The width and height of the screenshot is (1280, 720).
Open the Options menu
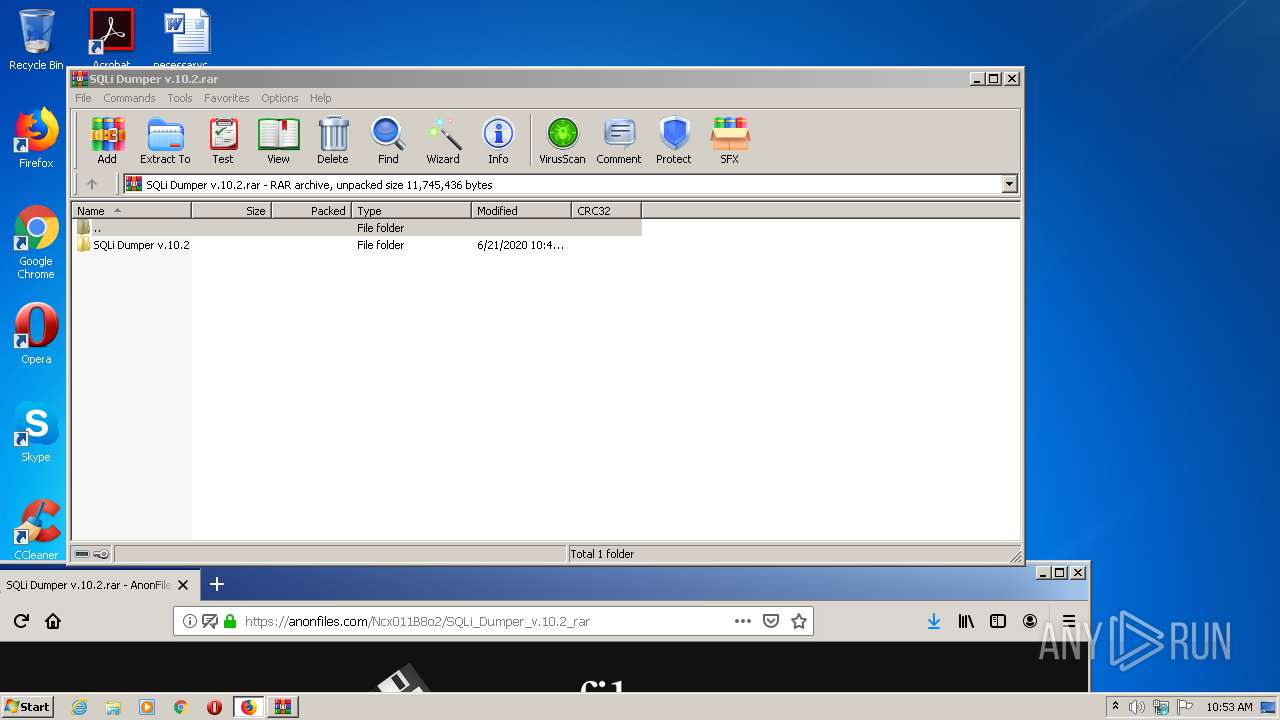(280, 98)
